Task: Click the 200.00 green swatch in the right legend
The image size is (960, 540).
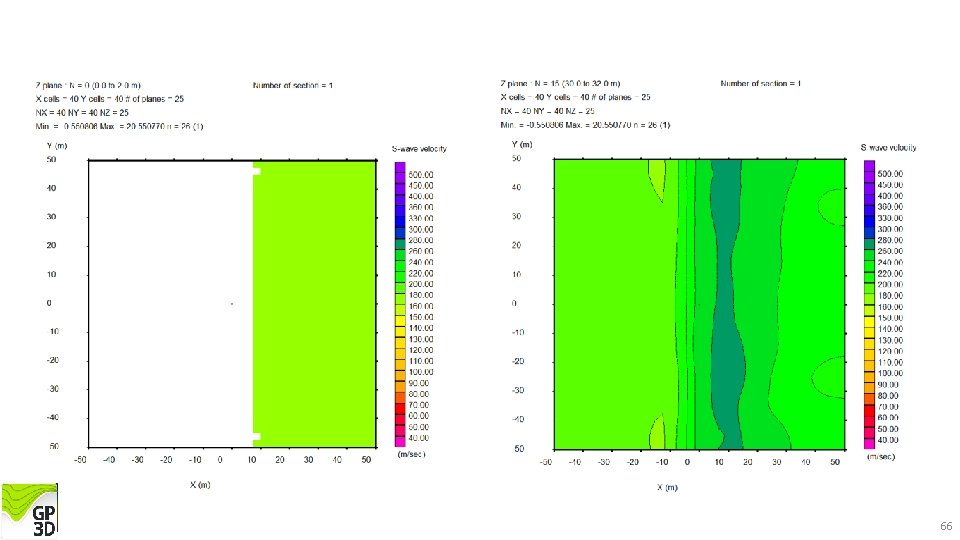Action: [869, 288]
